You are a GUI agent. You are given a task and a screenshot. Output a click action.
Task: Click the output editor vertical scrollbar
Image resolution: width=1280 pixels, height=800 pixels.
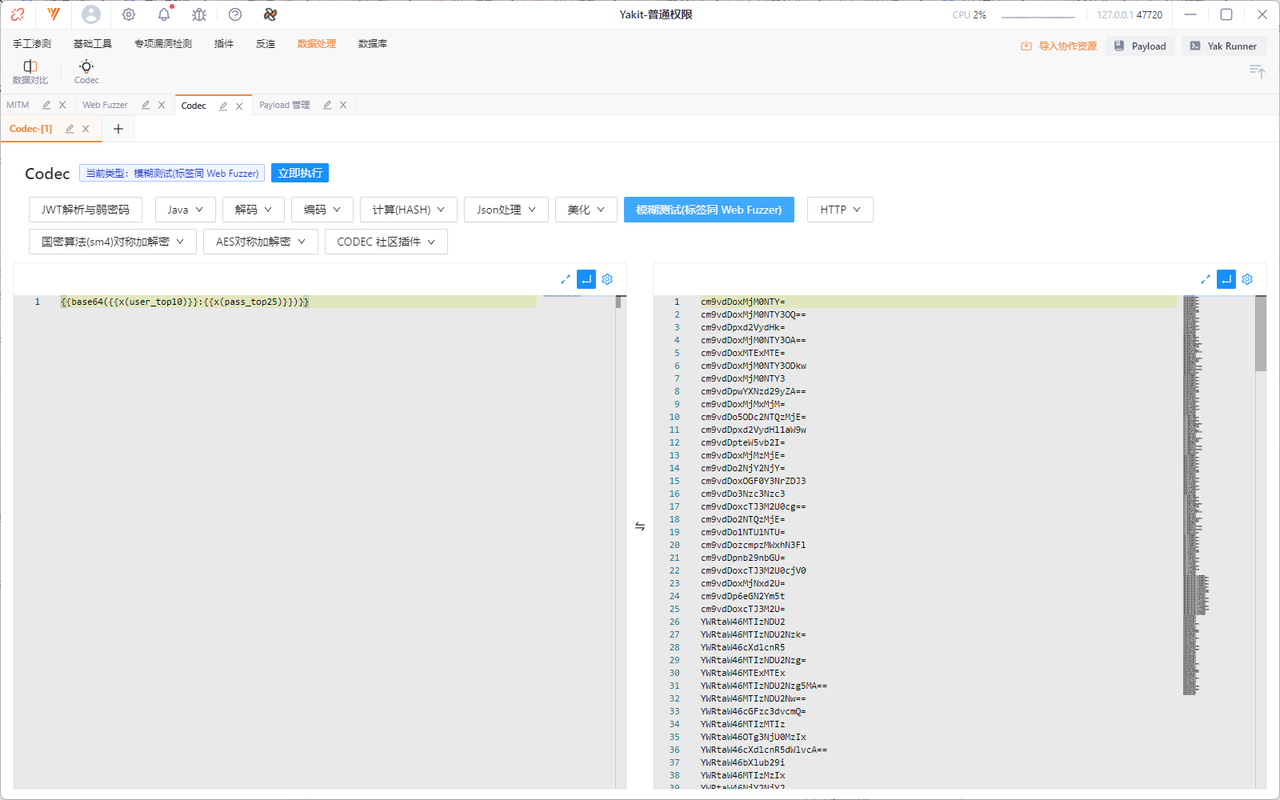1261,333
